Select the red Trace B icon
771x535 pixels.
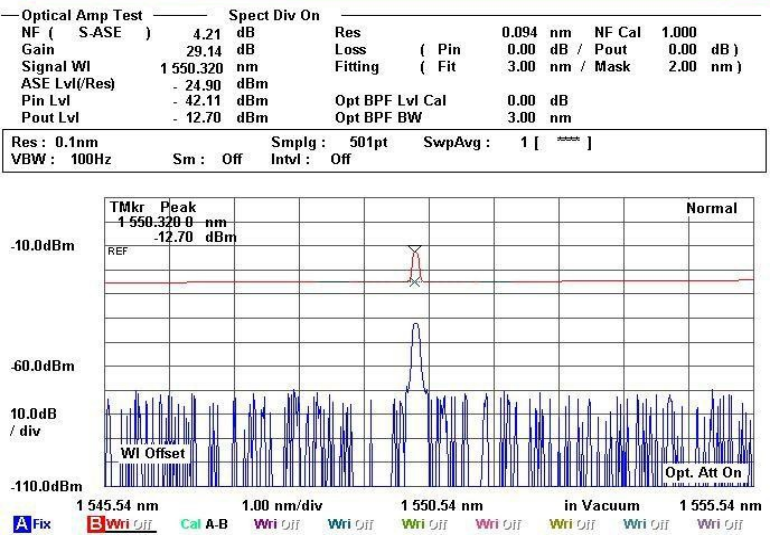97,523
